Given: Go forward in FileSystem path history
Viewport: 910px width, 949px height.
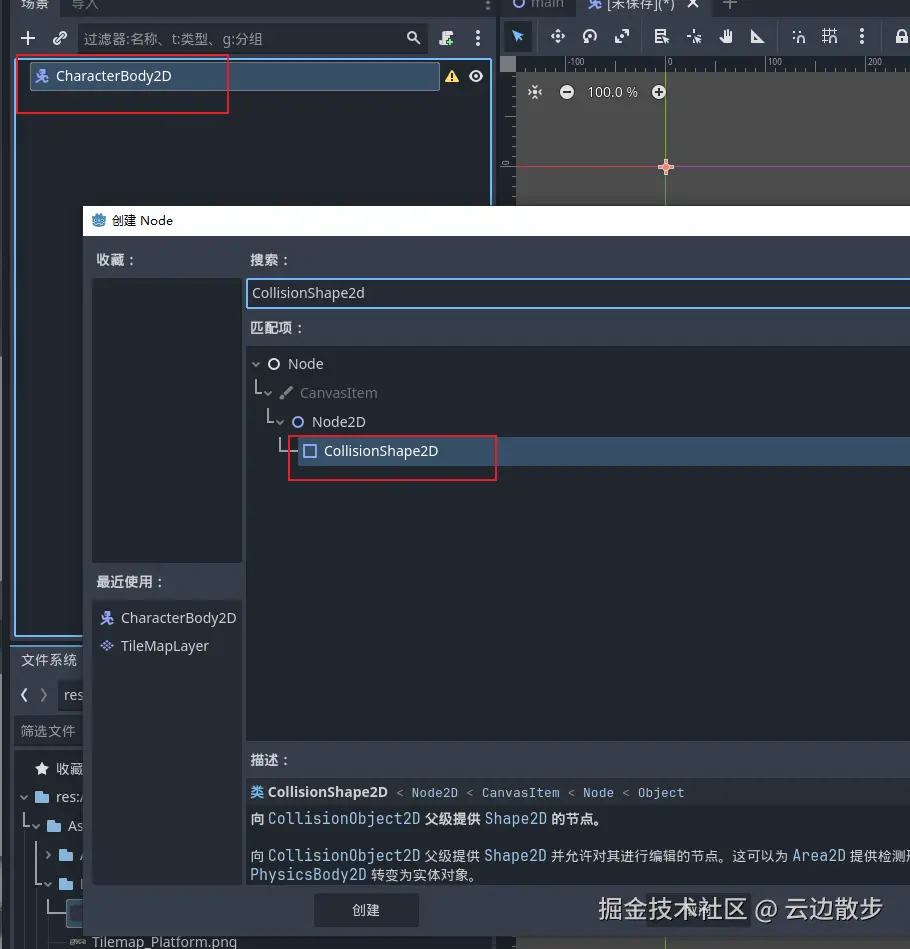Looking at the screenshot, I should click(44, 695).
